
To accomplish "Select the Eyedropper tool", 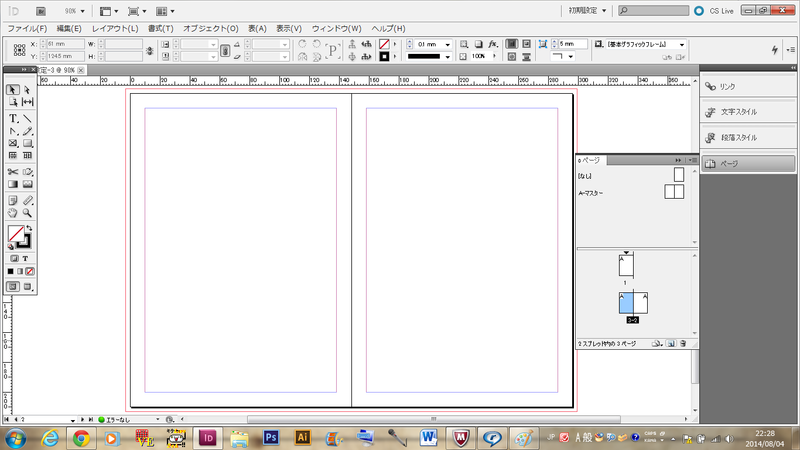I will pyautogui.click(x=28, y=201).
